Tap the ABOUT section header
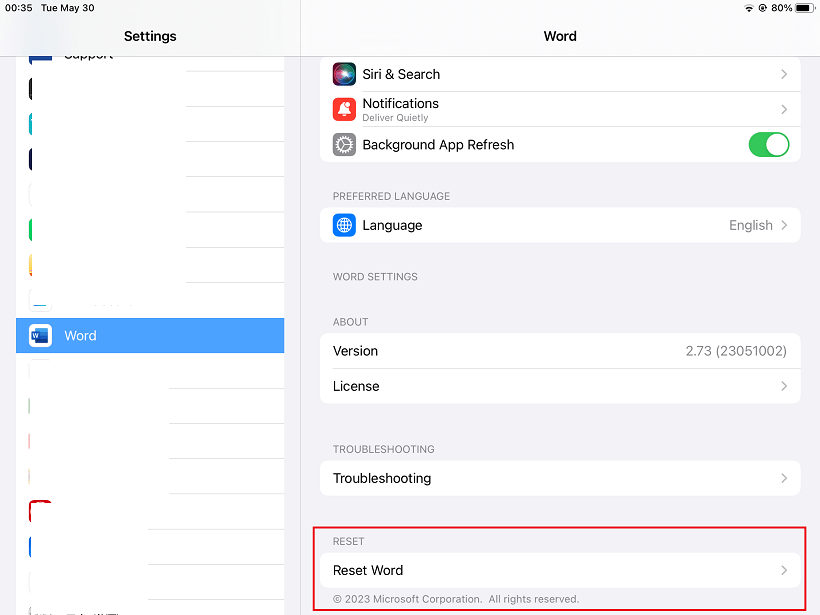This screenshot has height=615, width=820. pos(350,322)
